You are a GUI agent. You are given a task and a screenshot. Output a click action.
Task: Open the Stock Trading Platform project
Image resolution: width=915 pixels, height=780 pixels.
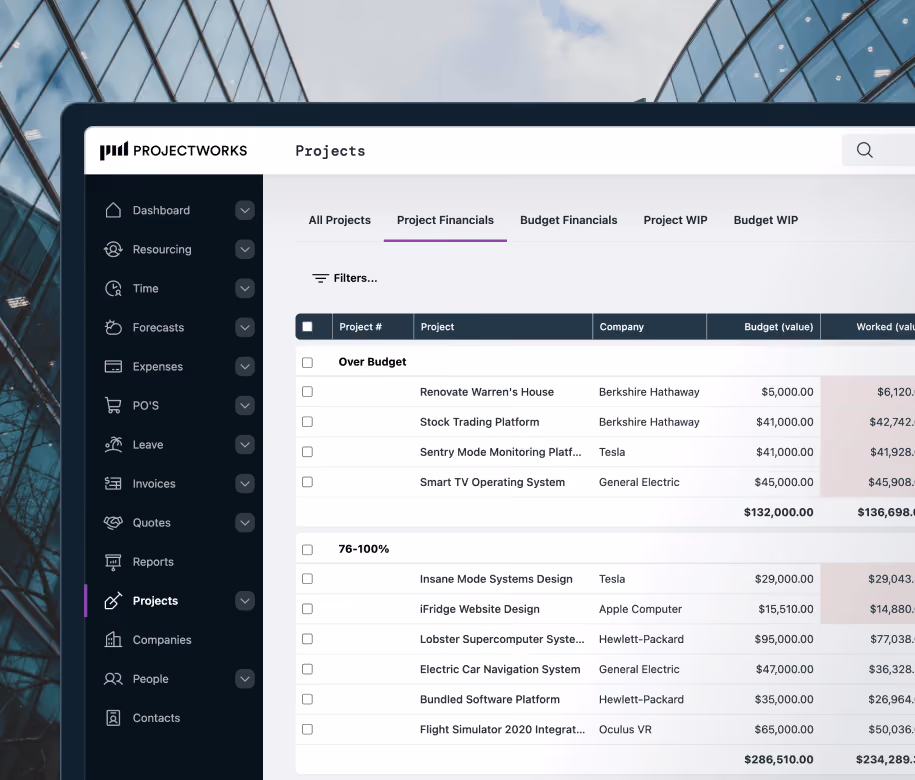[480, 422]
